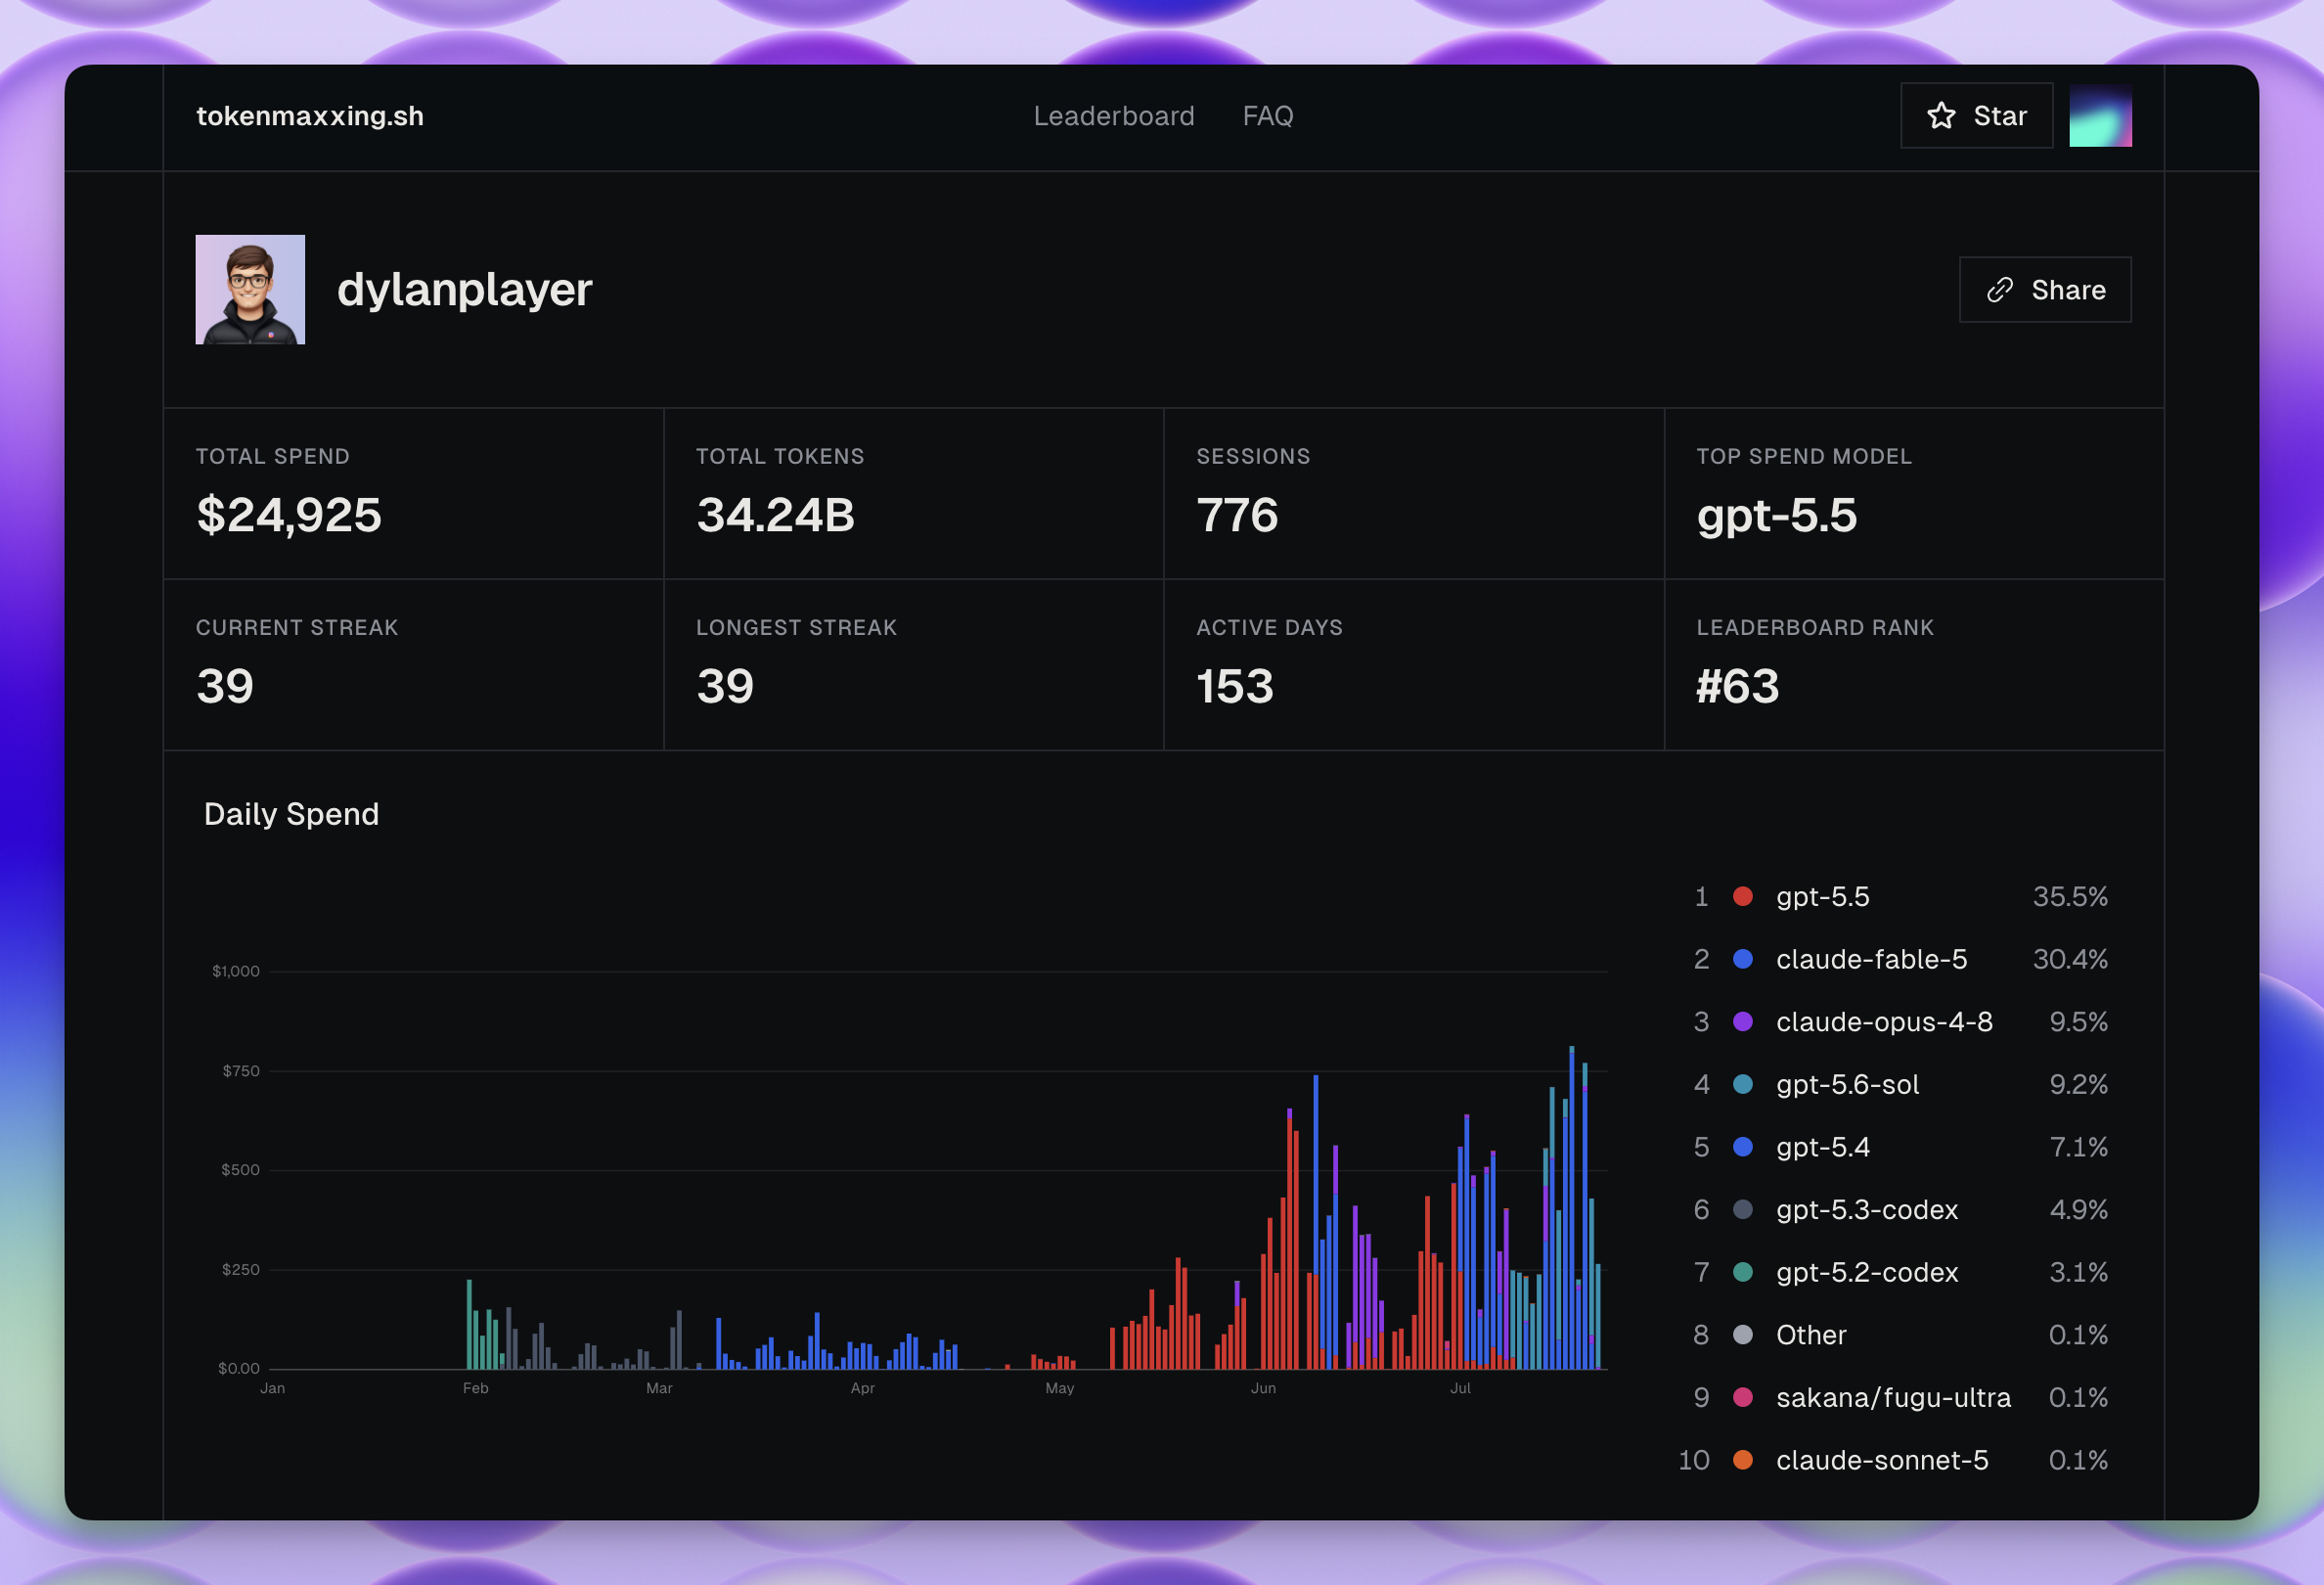2324x1585 pixels.
Task: Select the claude-opus-4-8 legend label
Action: (1884, 1022)
